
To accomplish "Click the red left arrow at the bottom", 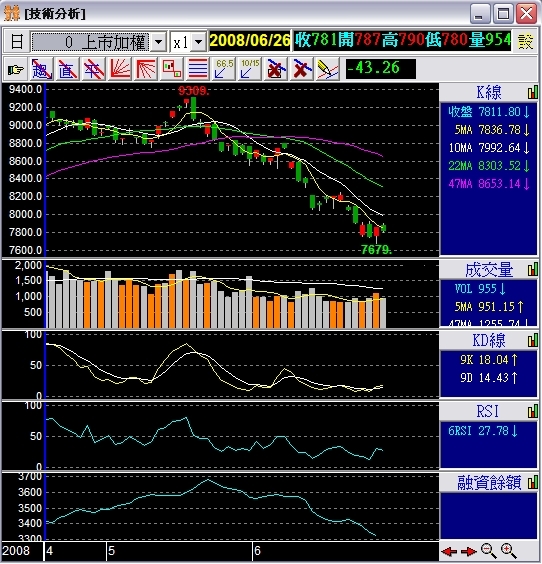I will click(449, 551).
